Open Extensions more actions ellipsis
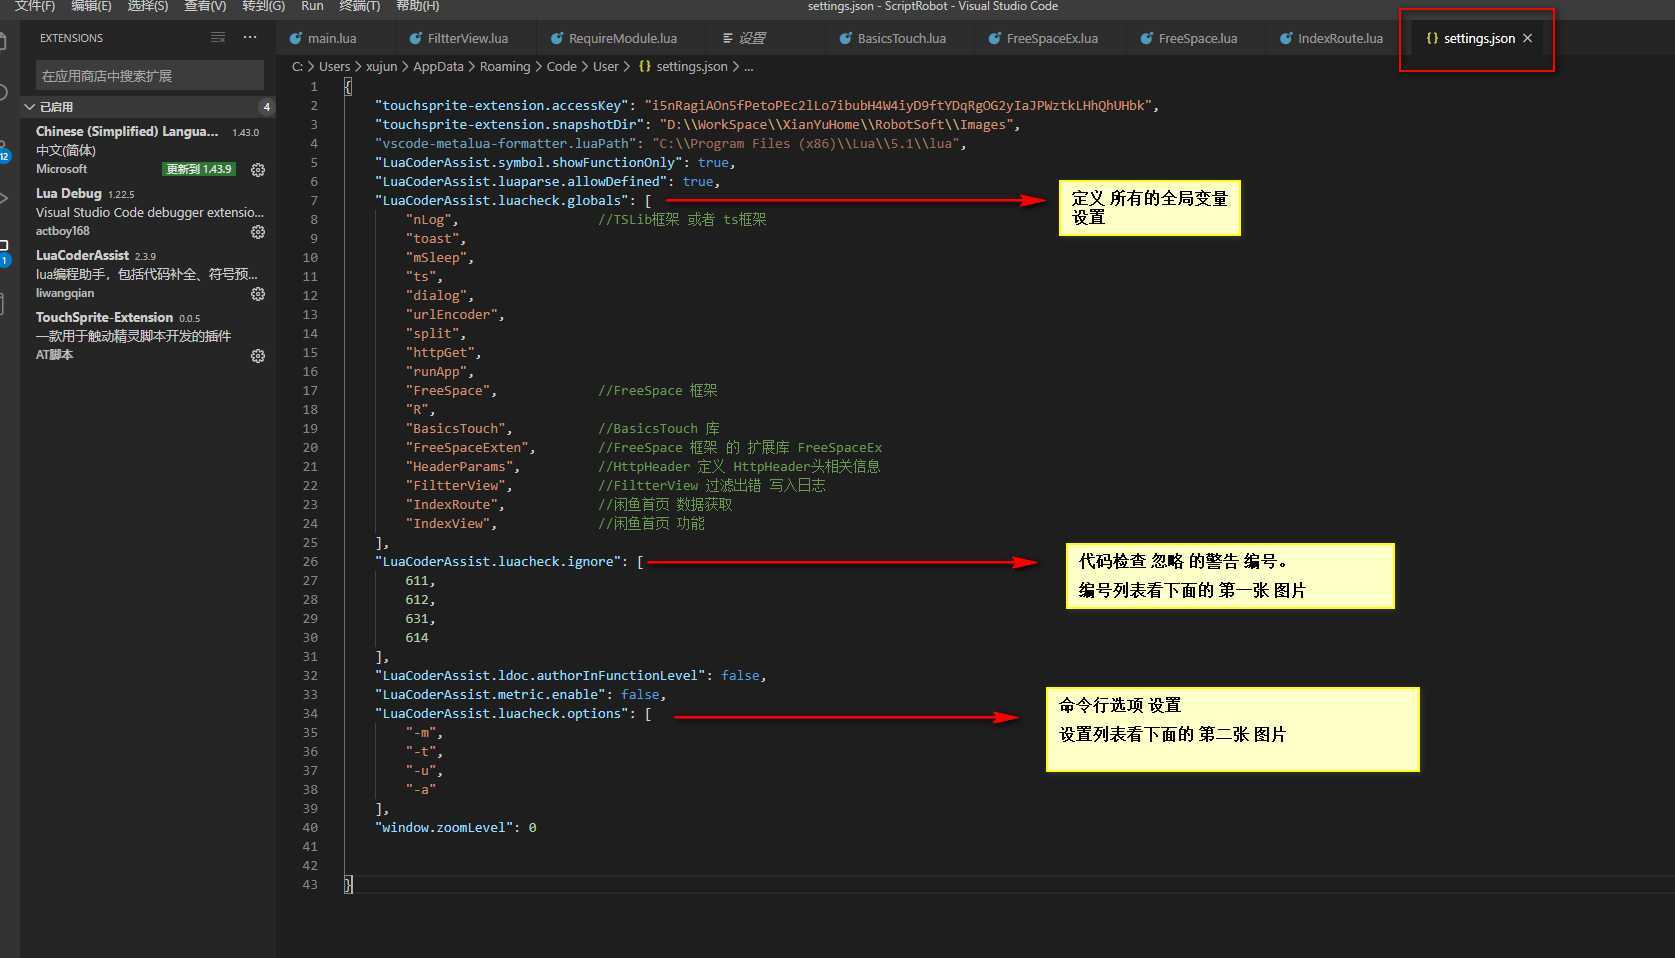 point(250,37)
